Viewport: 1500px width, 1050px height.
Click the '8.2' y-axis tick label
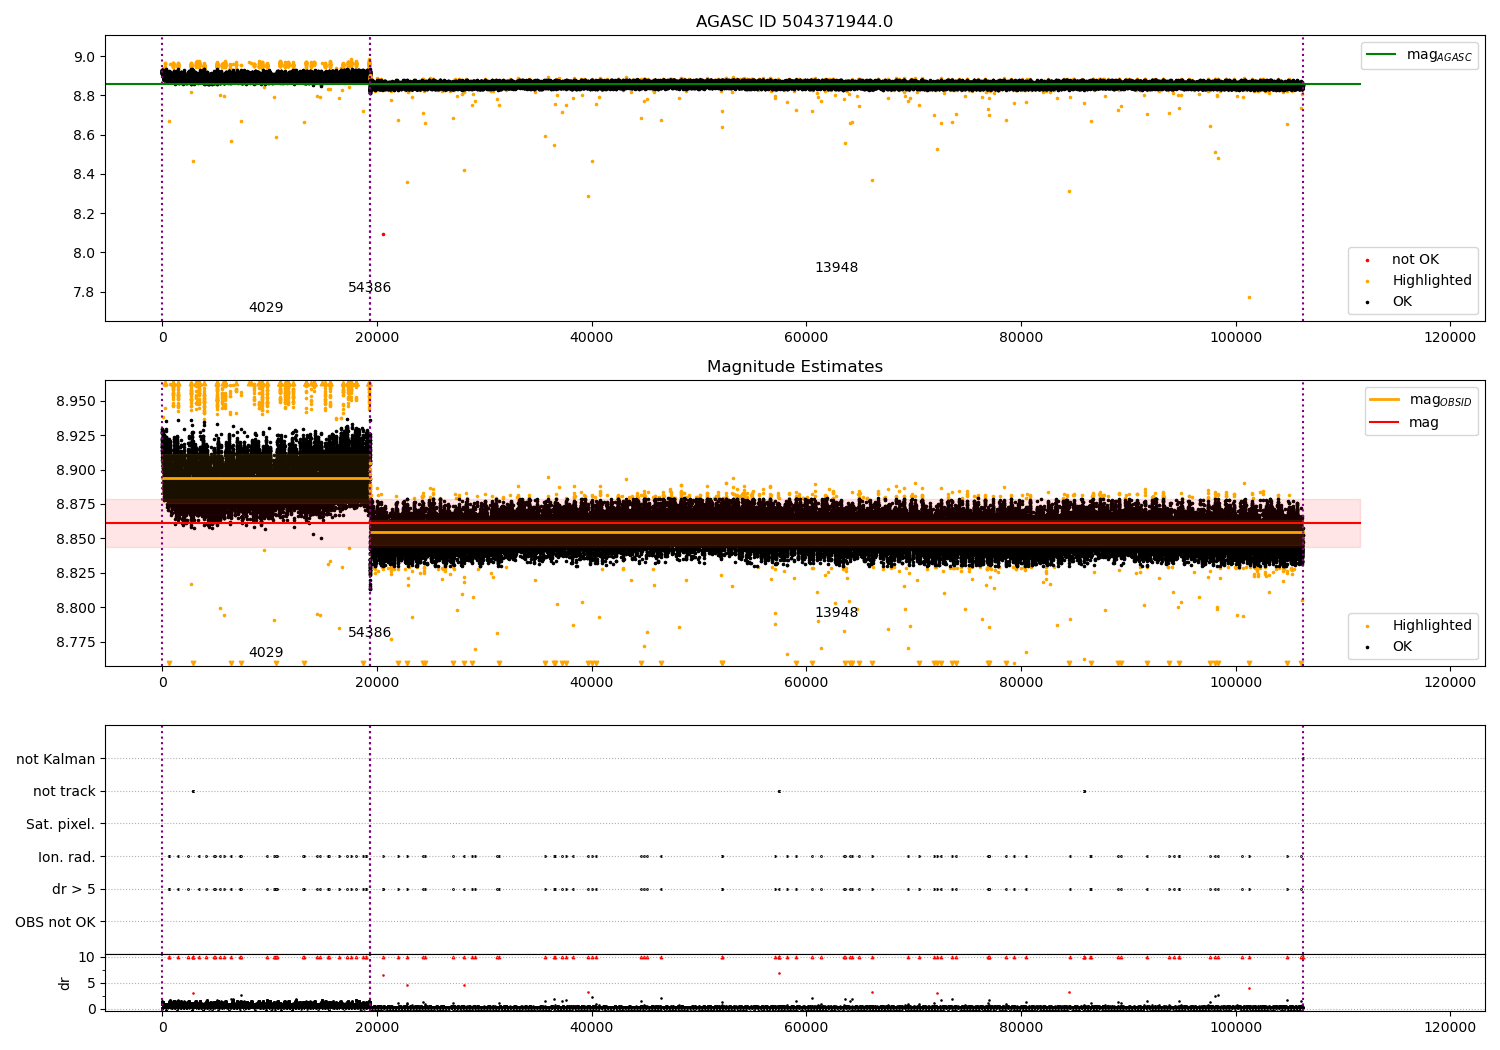click(84, 214)
